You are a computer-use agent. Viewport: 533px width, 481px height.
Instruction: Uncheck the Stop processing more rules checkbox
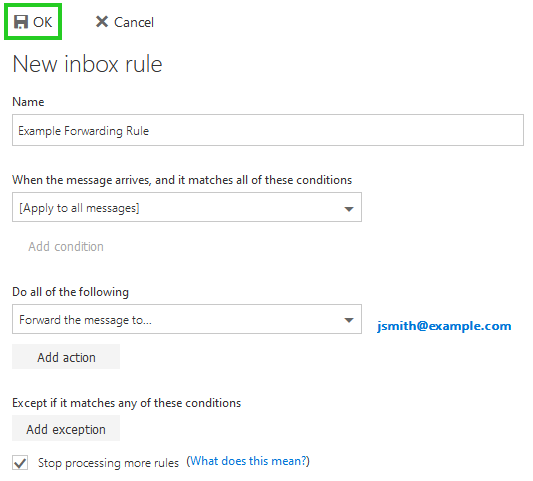coord(20,463)
